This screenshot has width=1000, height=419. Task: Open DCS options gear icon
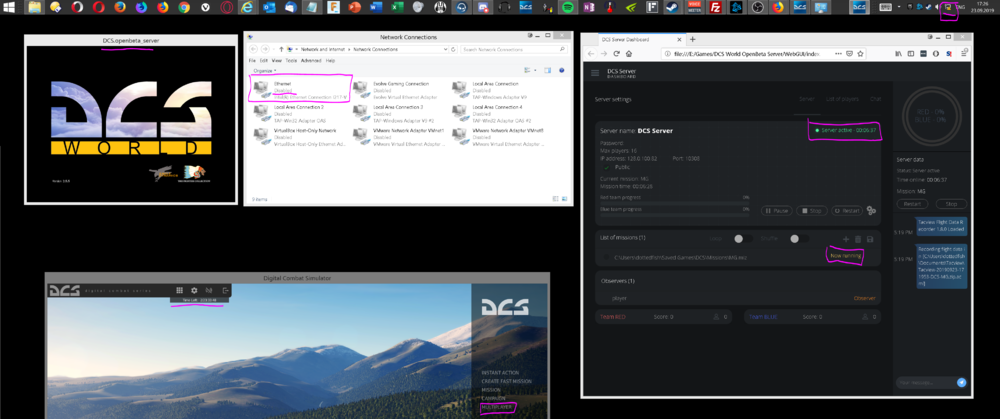pyautogui.click(x=195, y=290)
